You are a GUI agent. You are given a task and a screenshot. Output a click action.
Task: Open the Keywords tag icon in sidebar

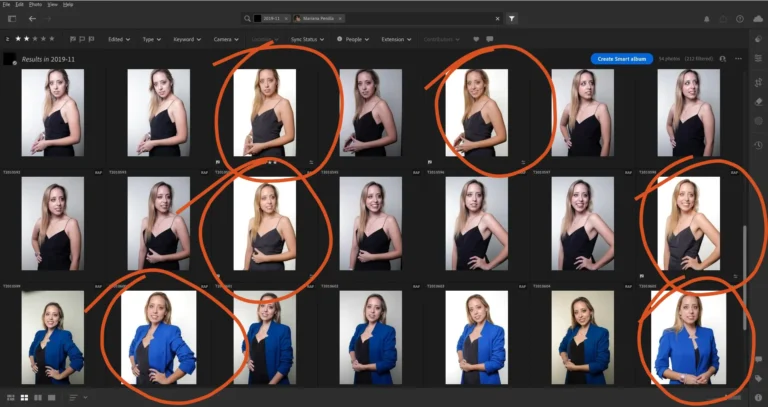(x=758, y=378)
